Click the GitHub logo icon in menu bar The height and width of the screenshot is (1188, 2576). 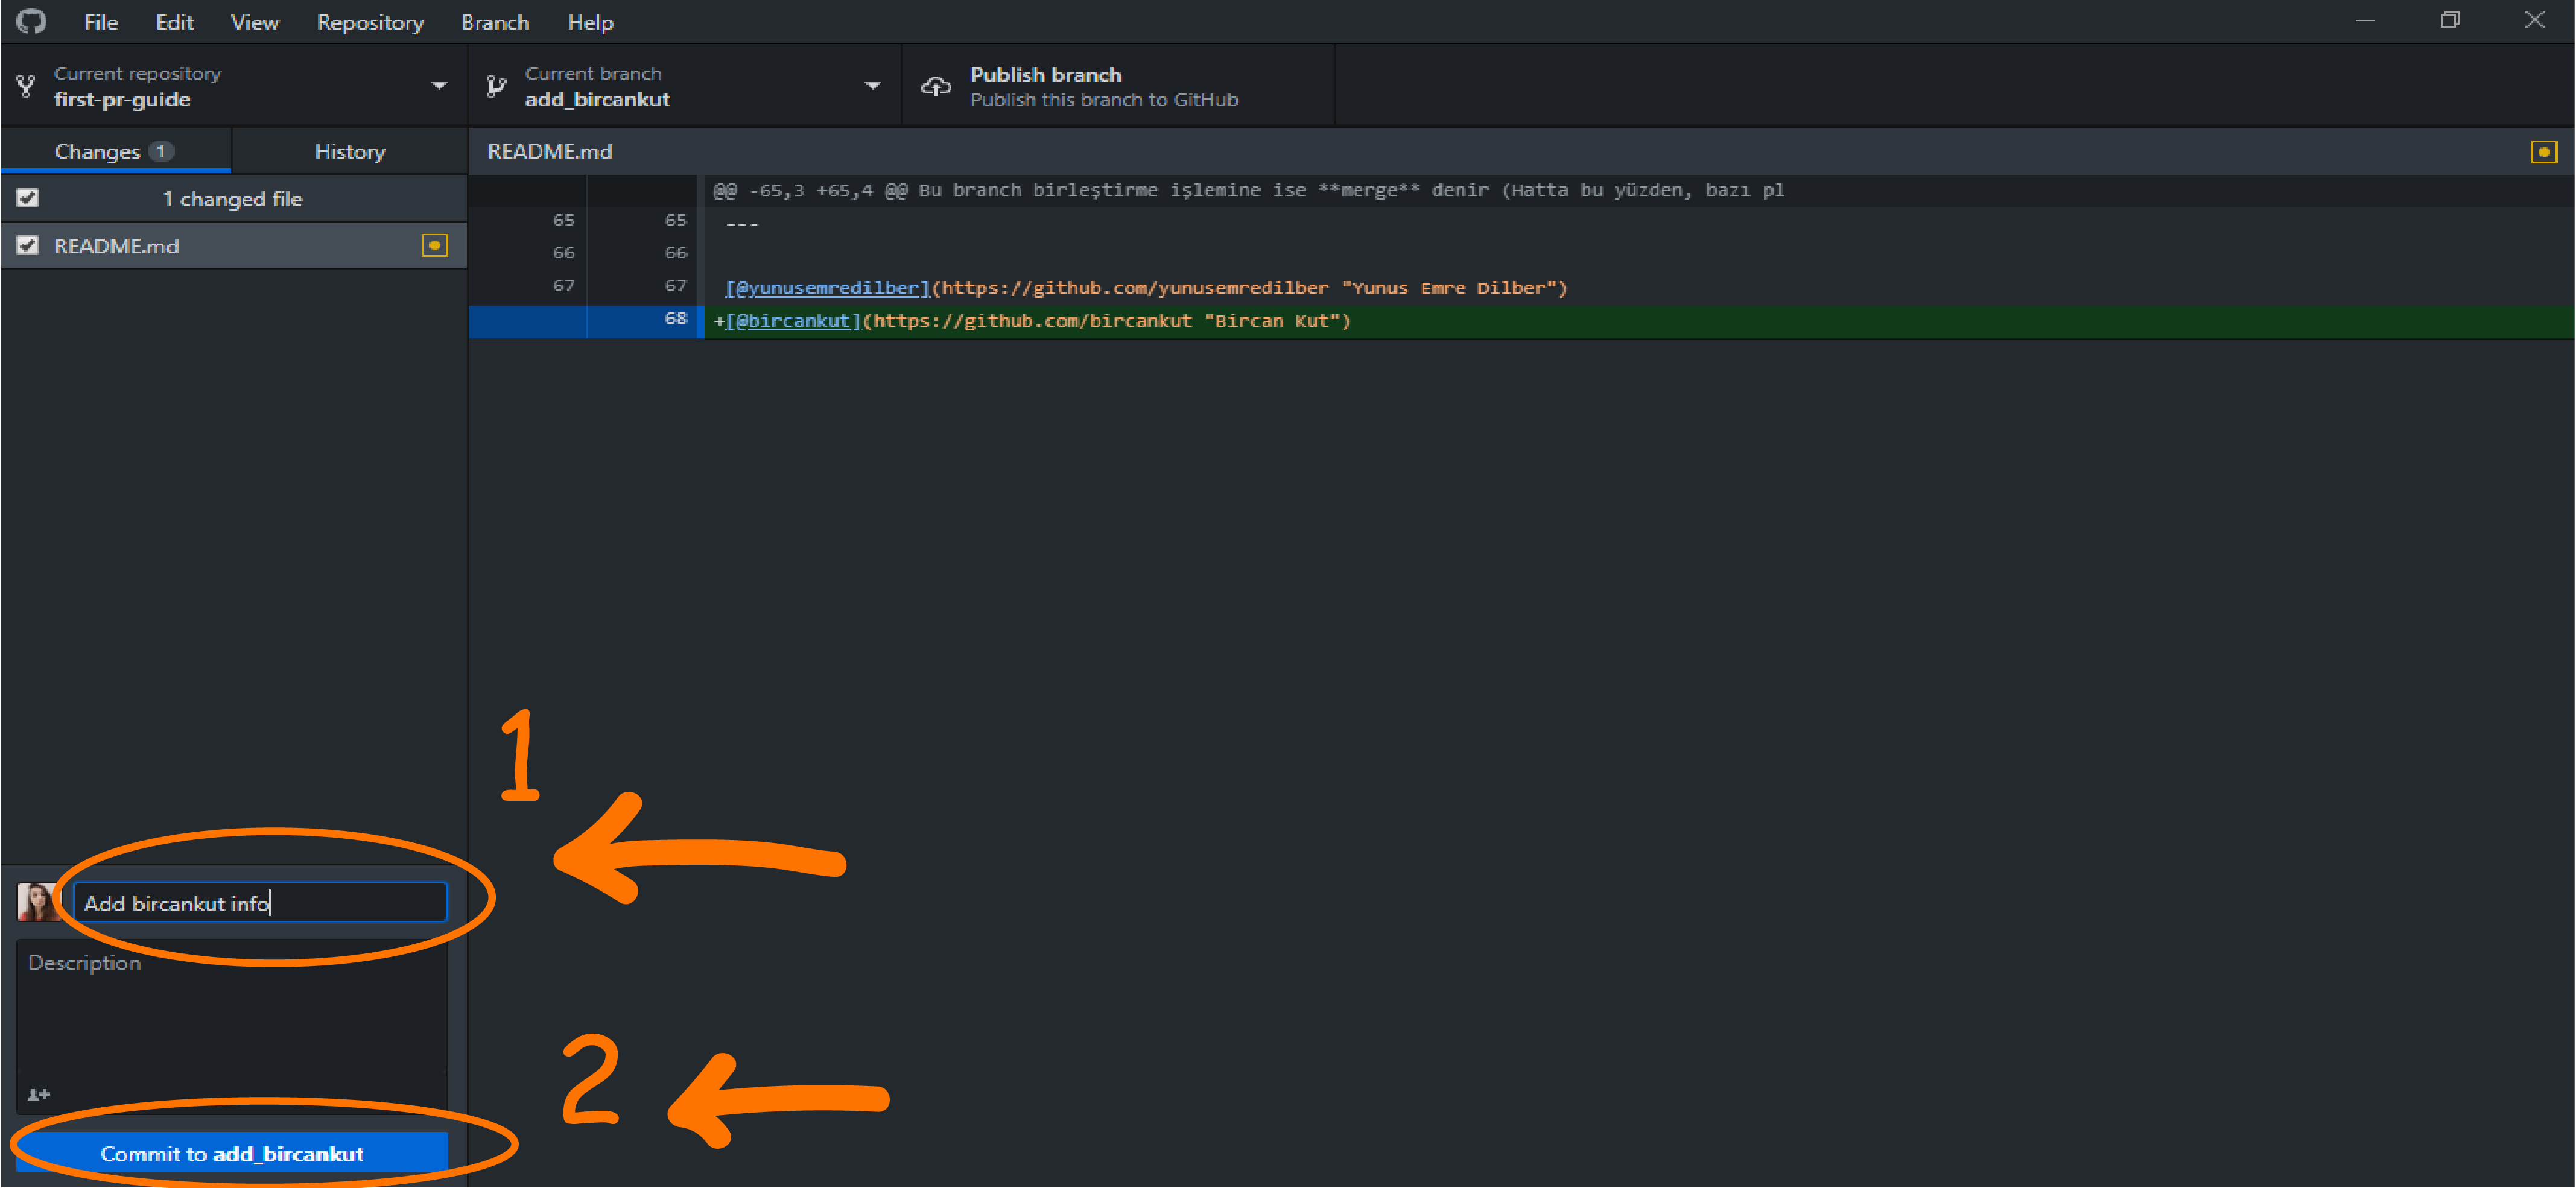pos(31,21)
